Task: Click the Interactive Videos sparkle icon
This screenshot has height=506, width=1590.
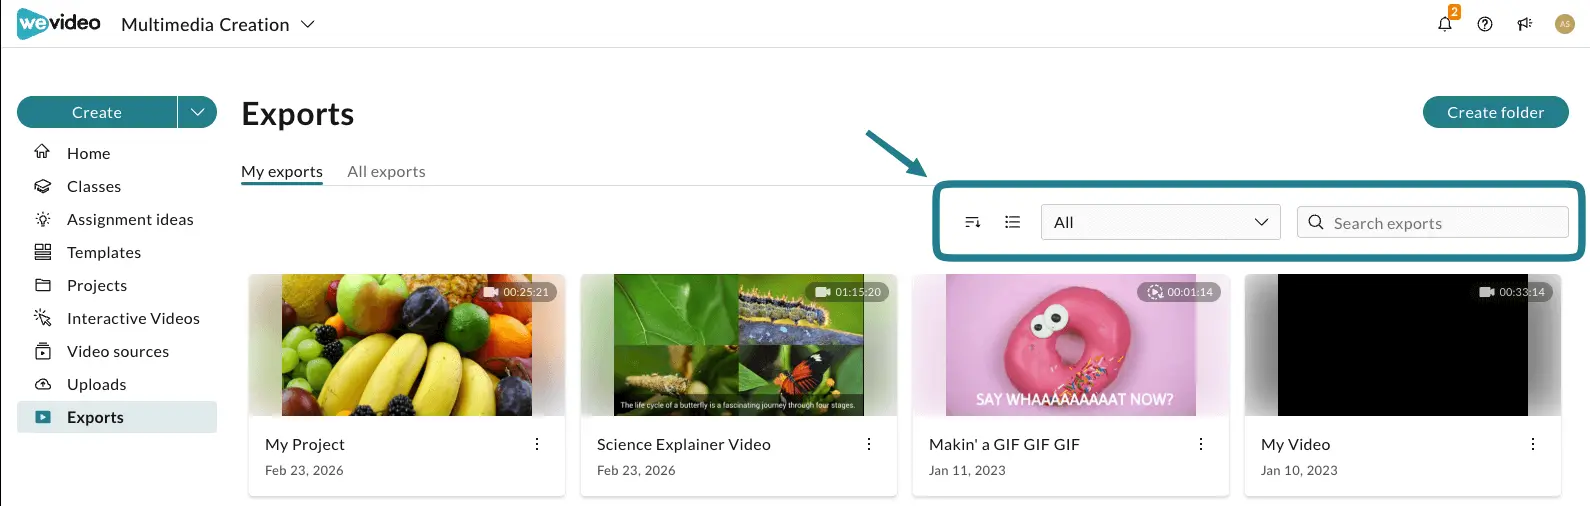Action: point(43,318)
